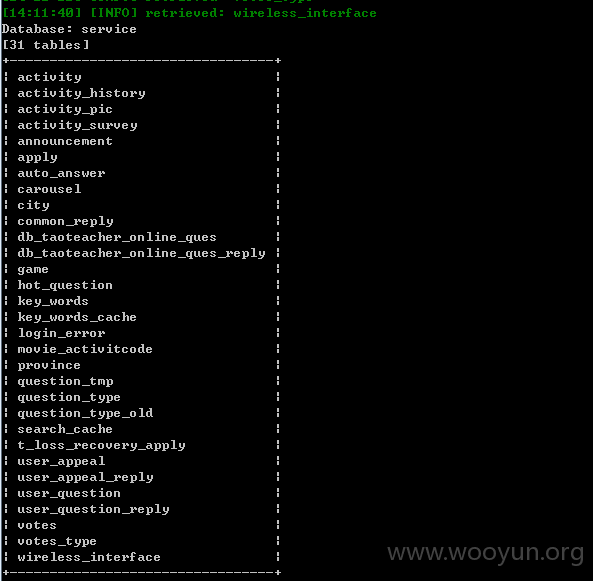Select the 'user_appeal' table name
Viewport: 593px width, 581px height.
(61, 461)
